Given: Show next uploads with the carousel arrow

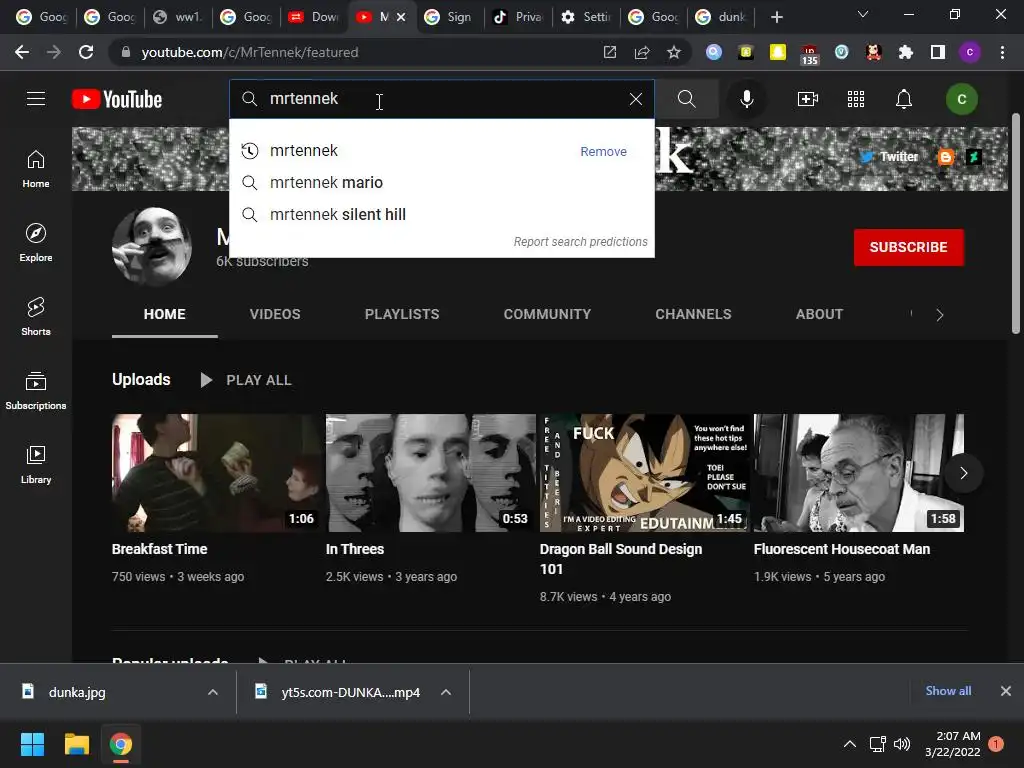Looking at the screenshot, I should pyautogui.click(x=963, y=473).
